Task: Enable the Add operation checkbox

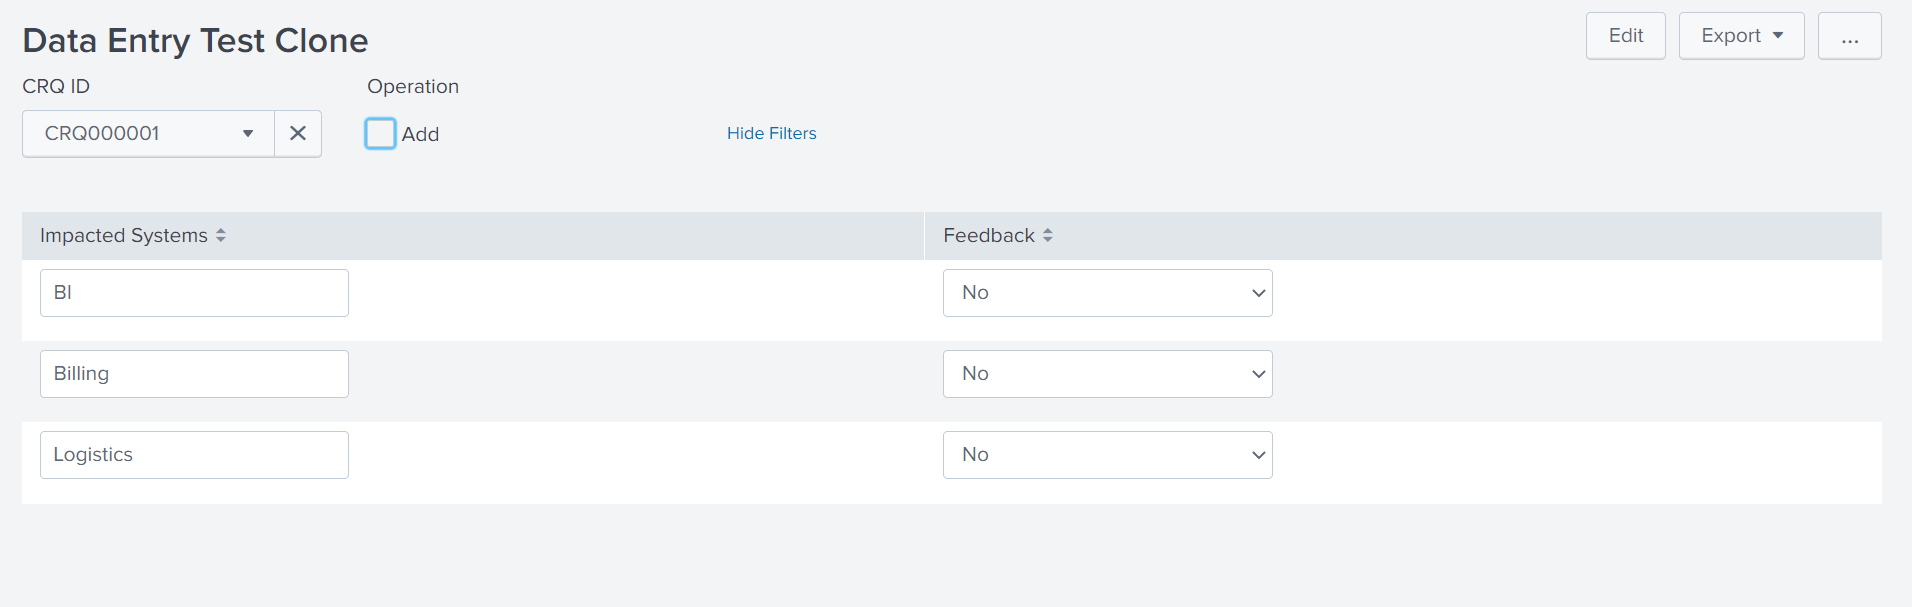Action: pos(380,132)
